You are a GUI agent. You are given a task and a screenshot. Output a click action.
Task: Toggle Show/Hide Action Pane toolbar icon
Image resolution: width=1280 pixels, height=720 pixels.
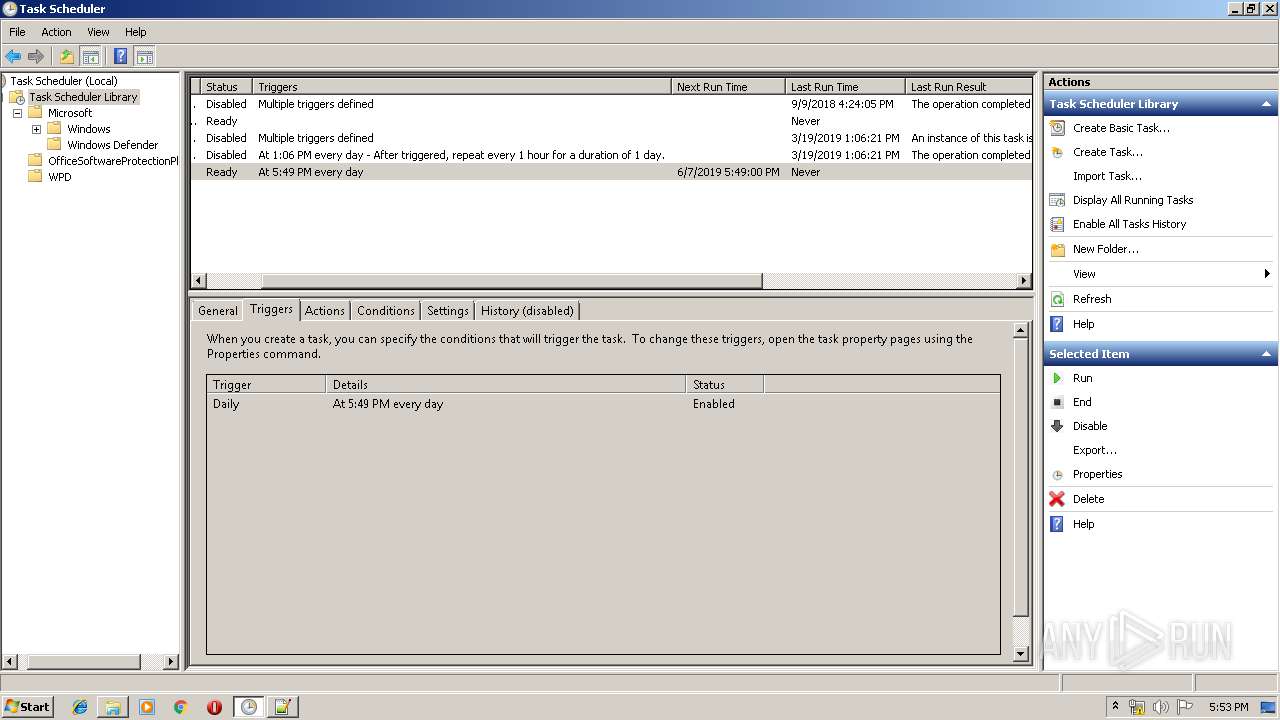tap(144, 57)
